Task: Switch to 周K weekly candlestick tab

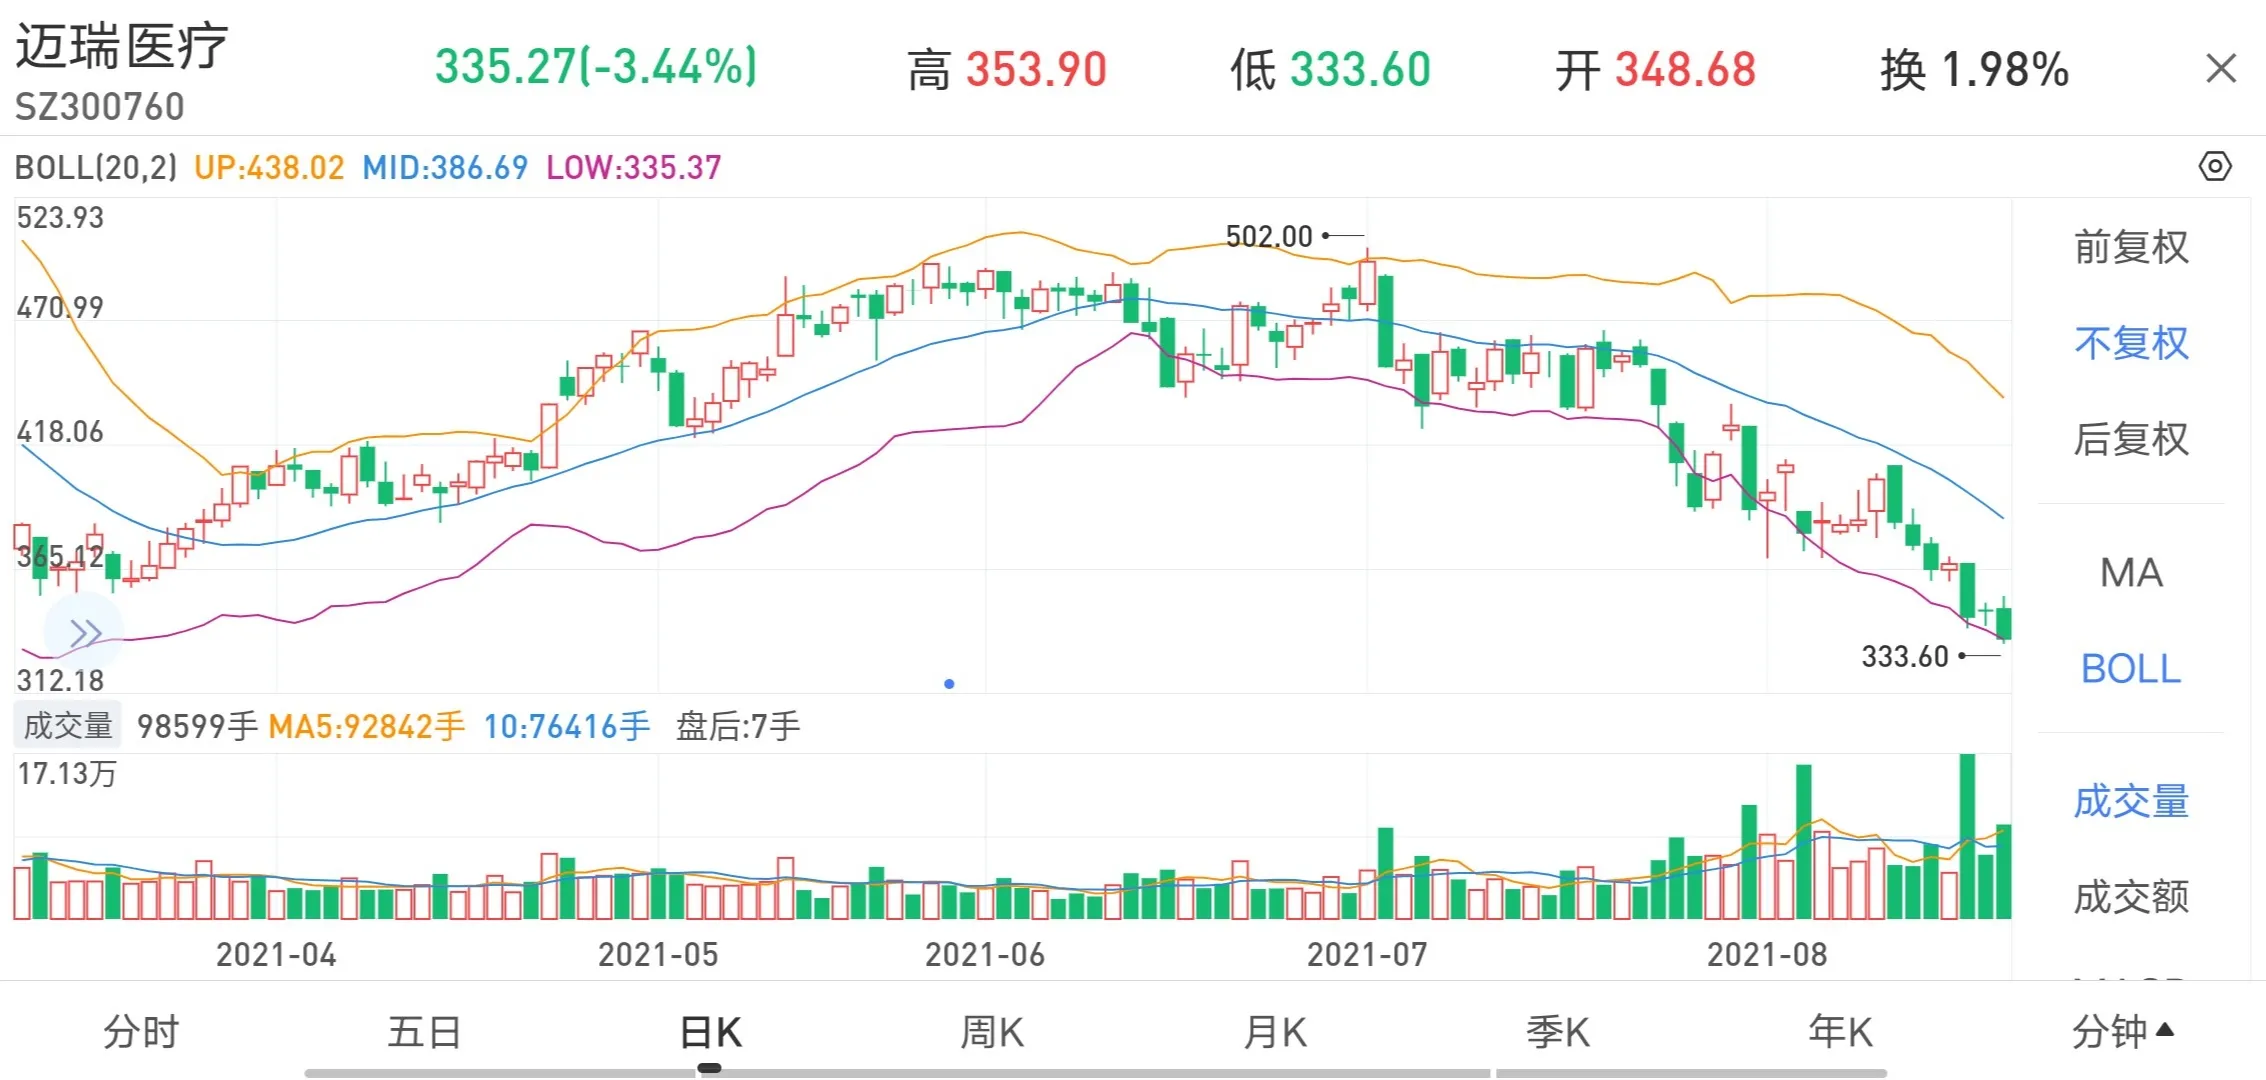Action: click(x=992, y=1032)
